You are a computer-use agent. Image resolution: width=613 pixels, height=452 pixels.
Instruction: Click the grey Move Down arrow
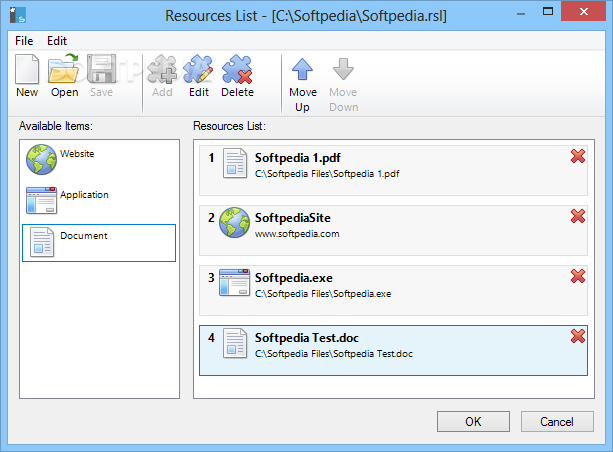point(343,69)
